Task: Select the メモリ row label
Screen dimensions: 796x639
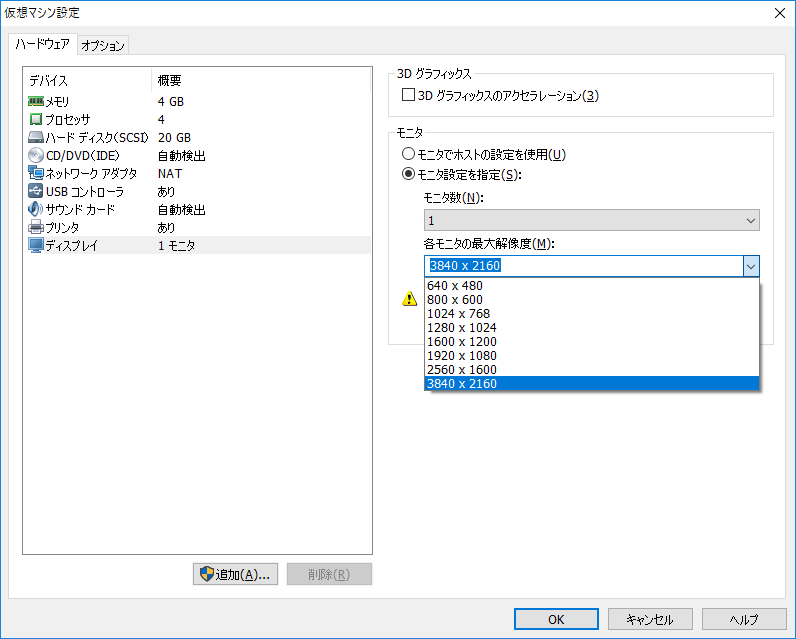Action: [x=57, y=102]
